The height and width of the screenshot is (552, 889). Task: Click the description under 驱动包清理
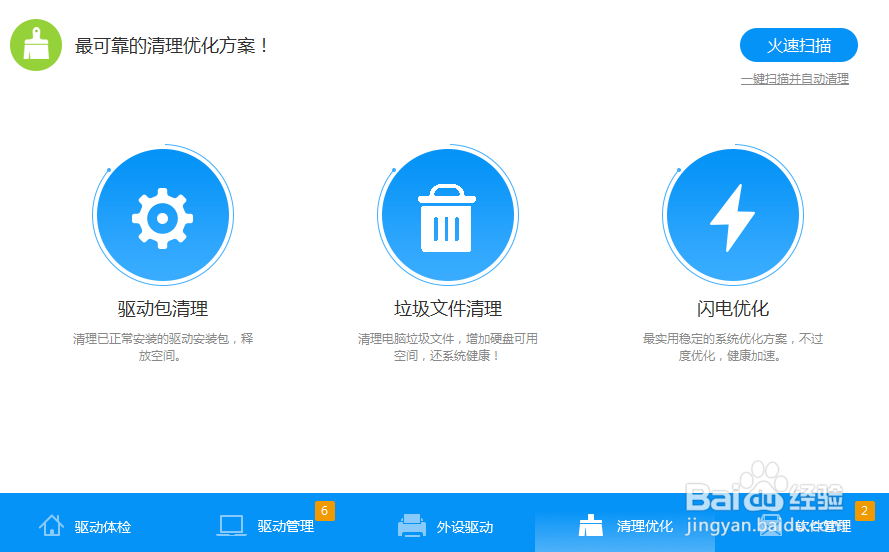click(x=162, y=347)
